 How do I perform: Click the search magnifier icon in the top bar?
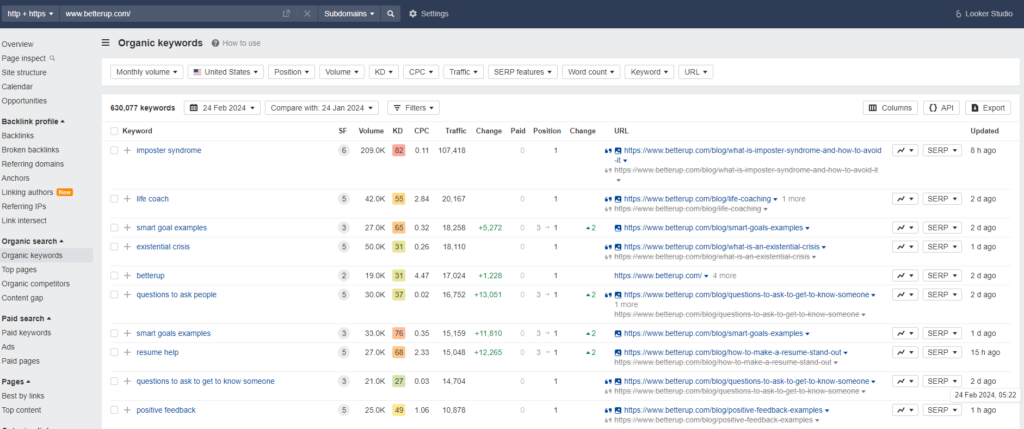point(390,14)
